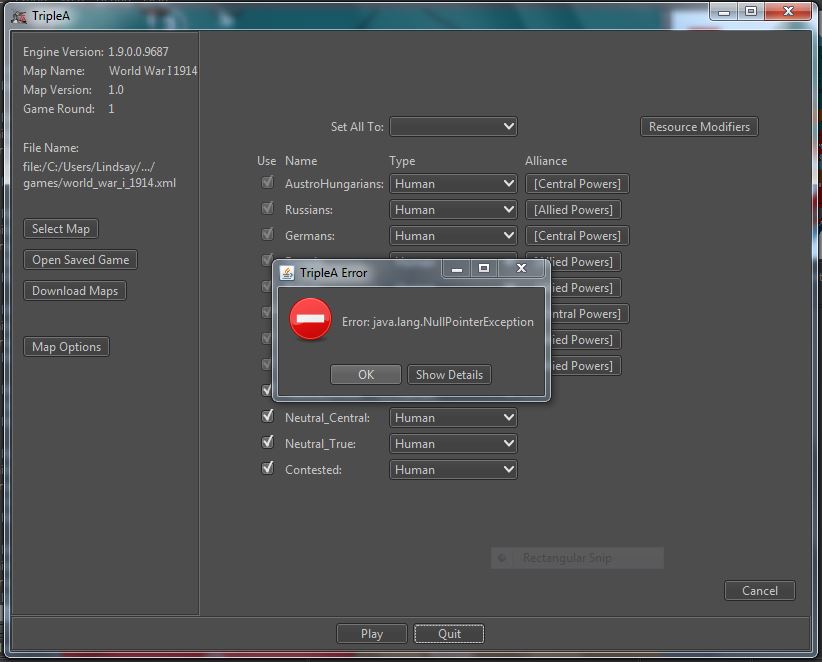822x662 pixels.
Task: Open Map Options
Action: point(67,347)
